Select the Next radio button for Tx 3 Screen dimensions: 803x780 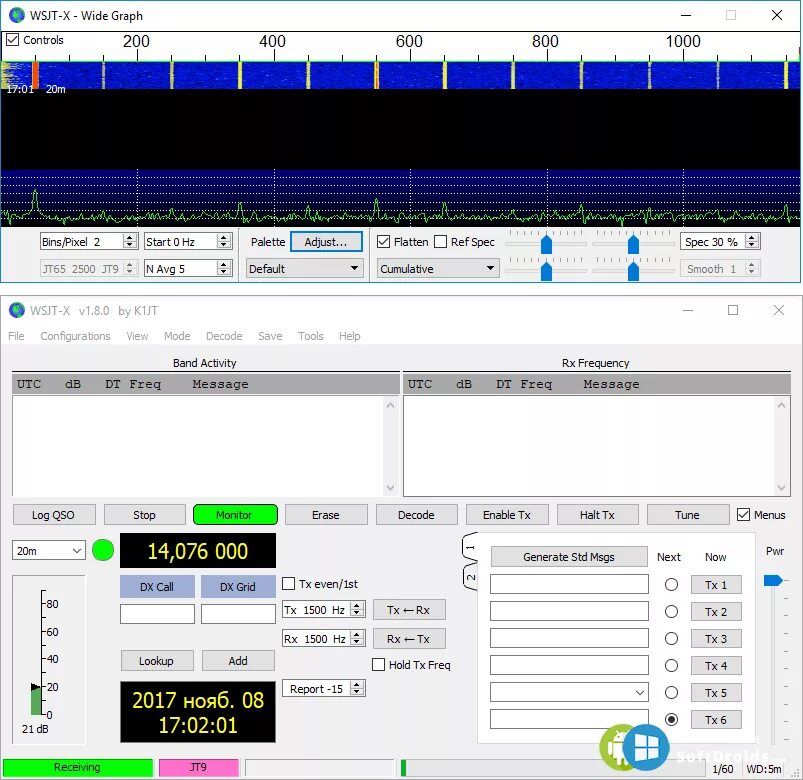pos(671,639)
